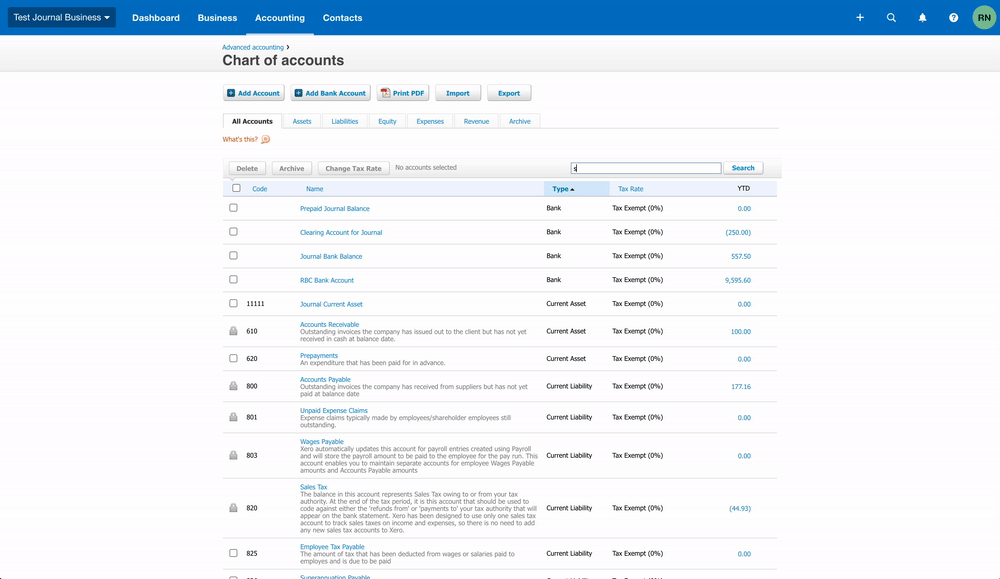Click the Add Bank Account button
1000x579 pixels.
coord(330,92)
